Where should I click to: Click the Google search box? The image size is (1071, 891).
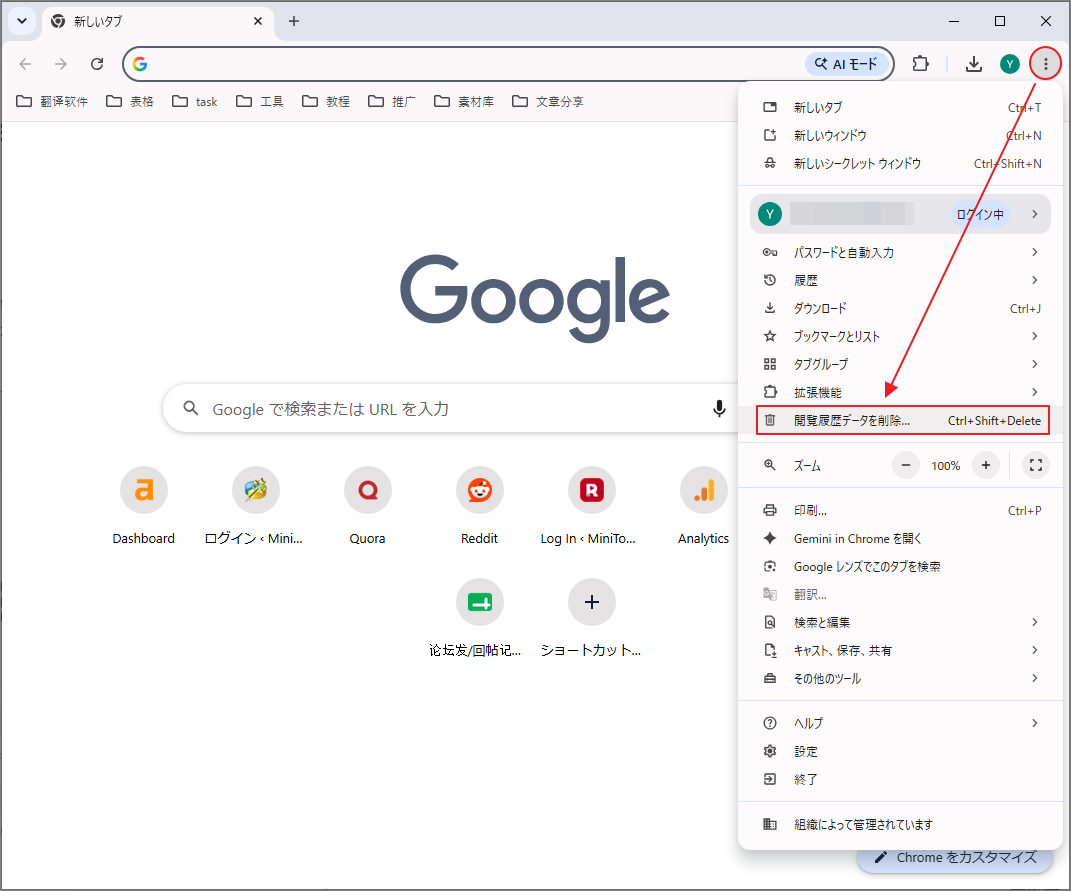pos(451,409)
